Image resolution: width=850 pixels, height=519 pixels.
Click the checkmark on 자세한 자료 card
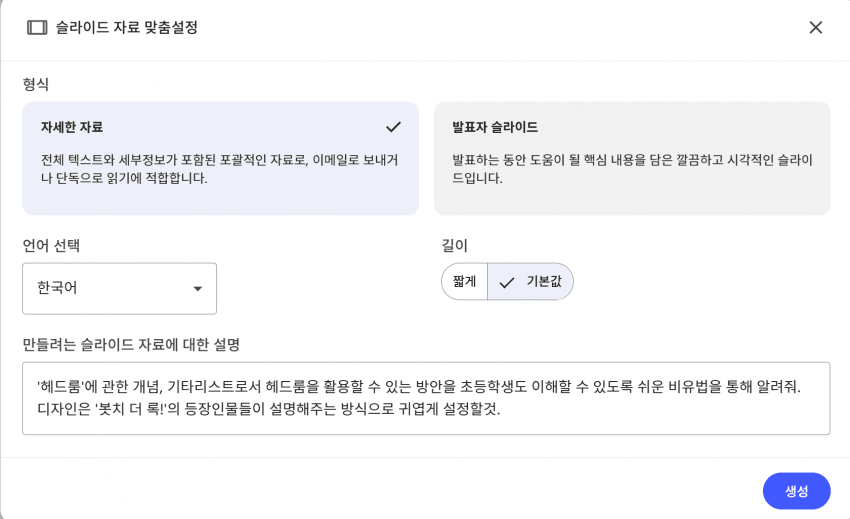[x=393, y=127]
